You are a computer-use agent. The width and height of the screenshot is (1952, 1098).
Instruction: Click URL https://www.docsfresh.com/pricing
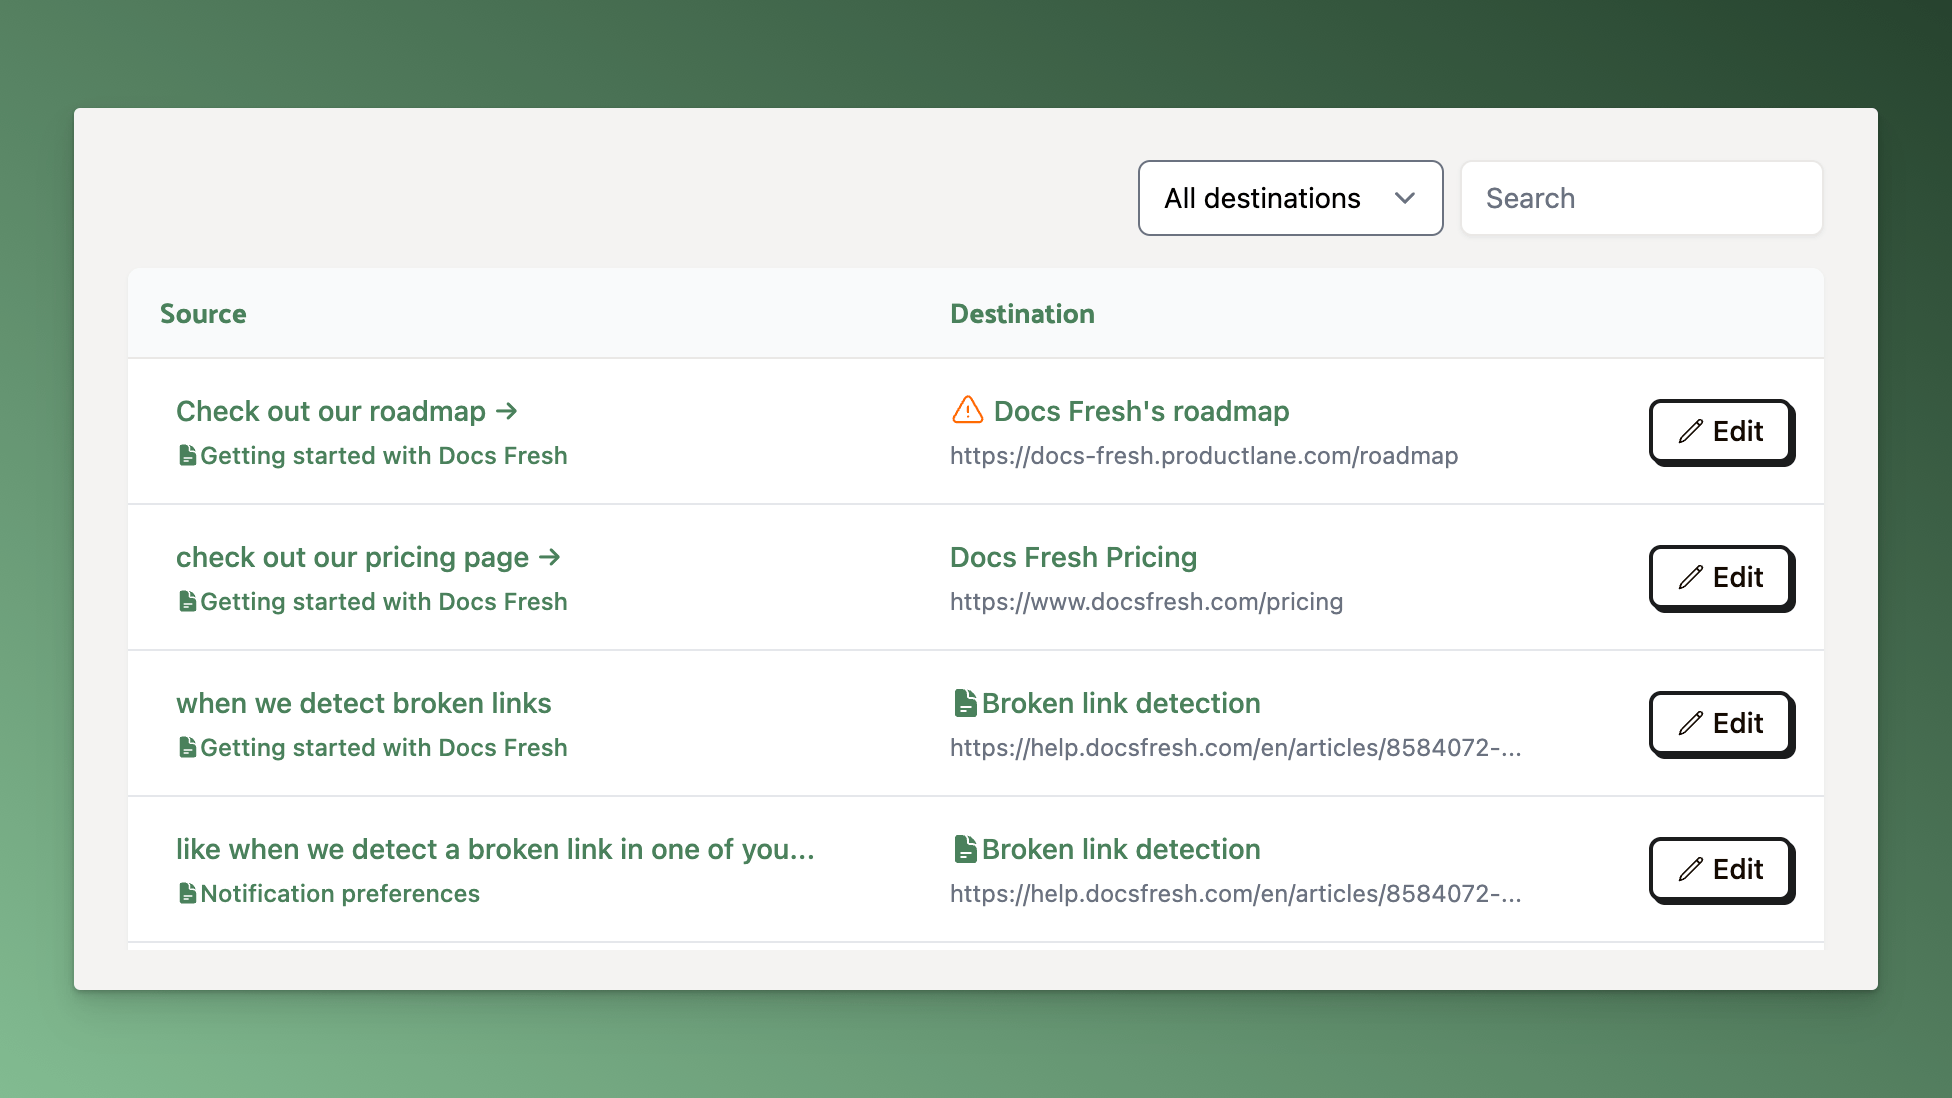(x=1146, y=602)
